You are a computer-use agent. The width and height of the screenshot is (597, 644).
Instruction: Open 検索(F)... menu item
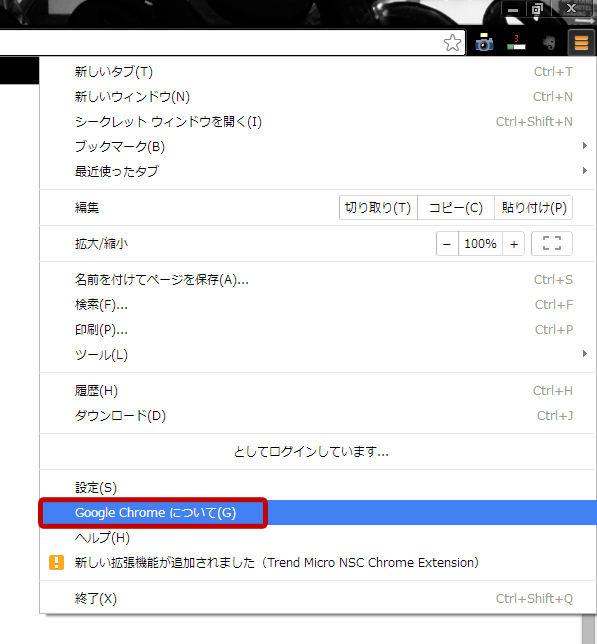click(x=318, y=305)
